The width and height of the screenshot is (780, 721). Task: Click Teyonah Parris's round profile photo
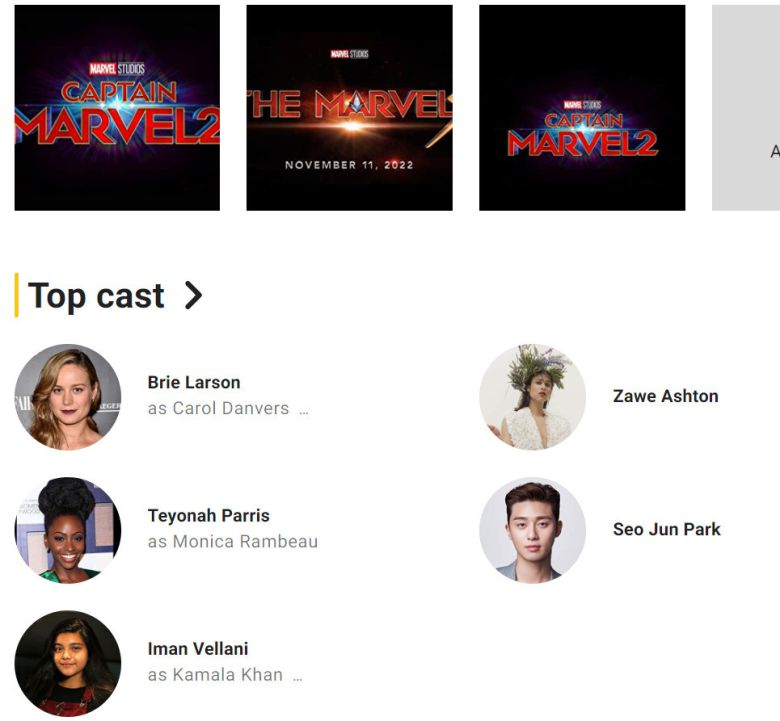68,530
